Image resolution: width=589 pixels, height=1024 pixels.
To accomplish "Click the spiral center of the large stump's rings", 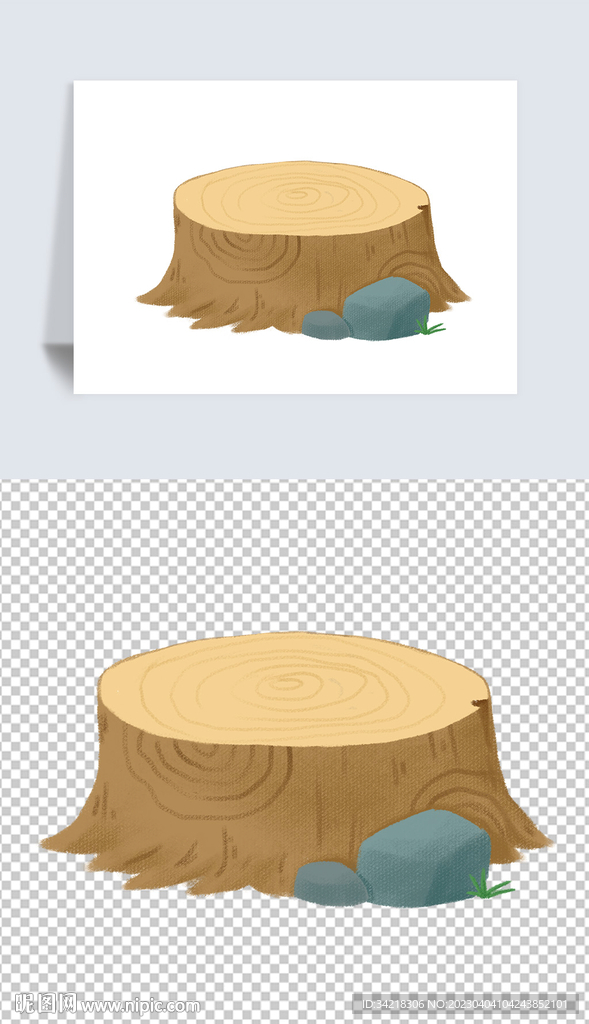I will (x=285, y=684).
